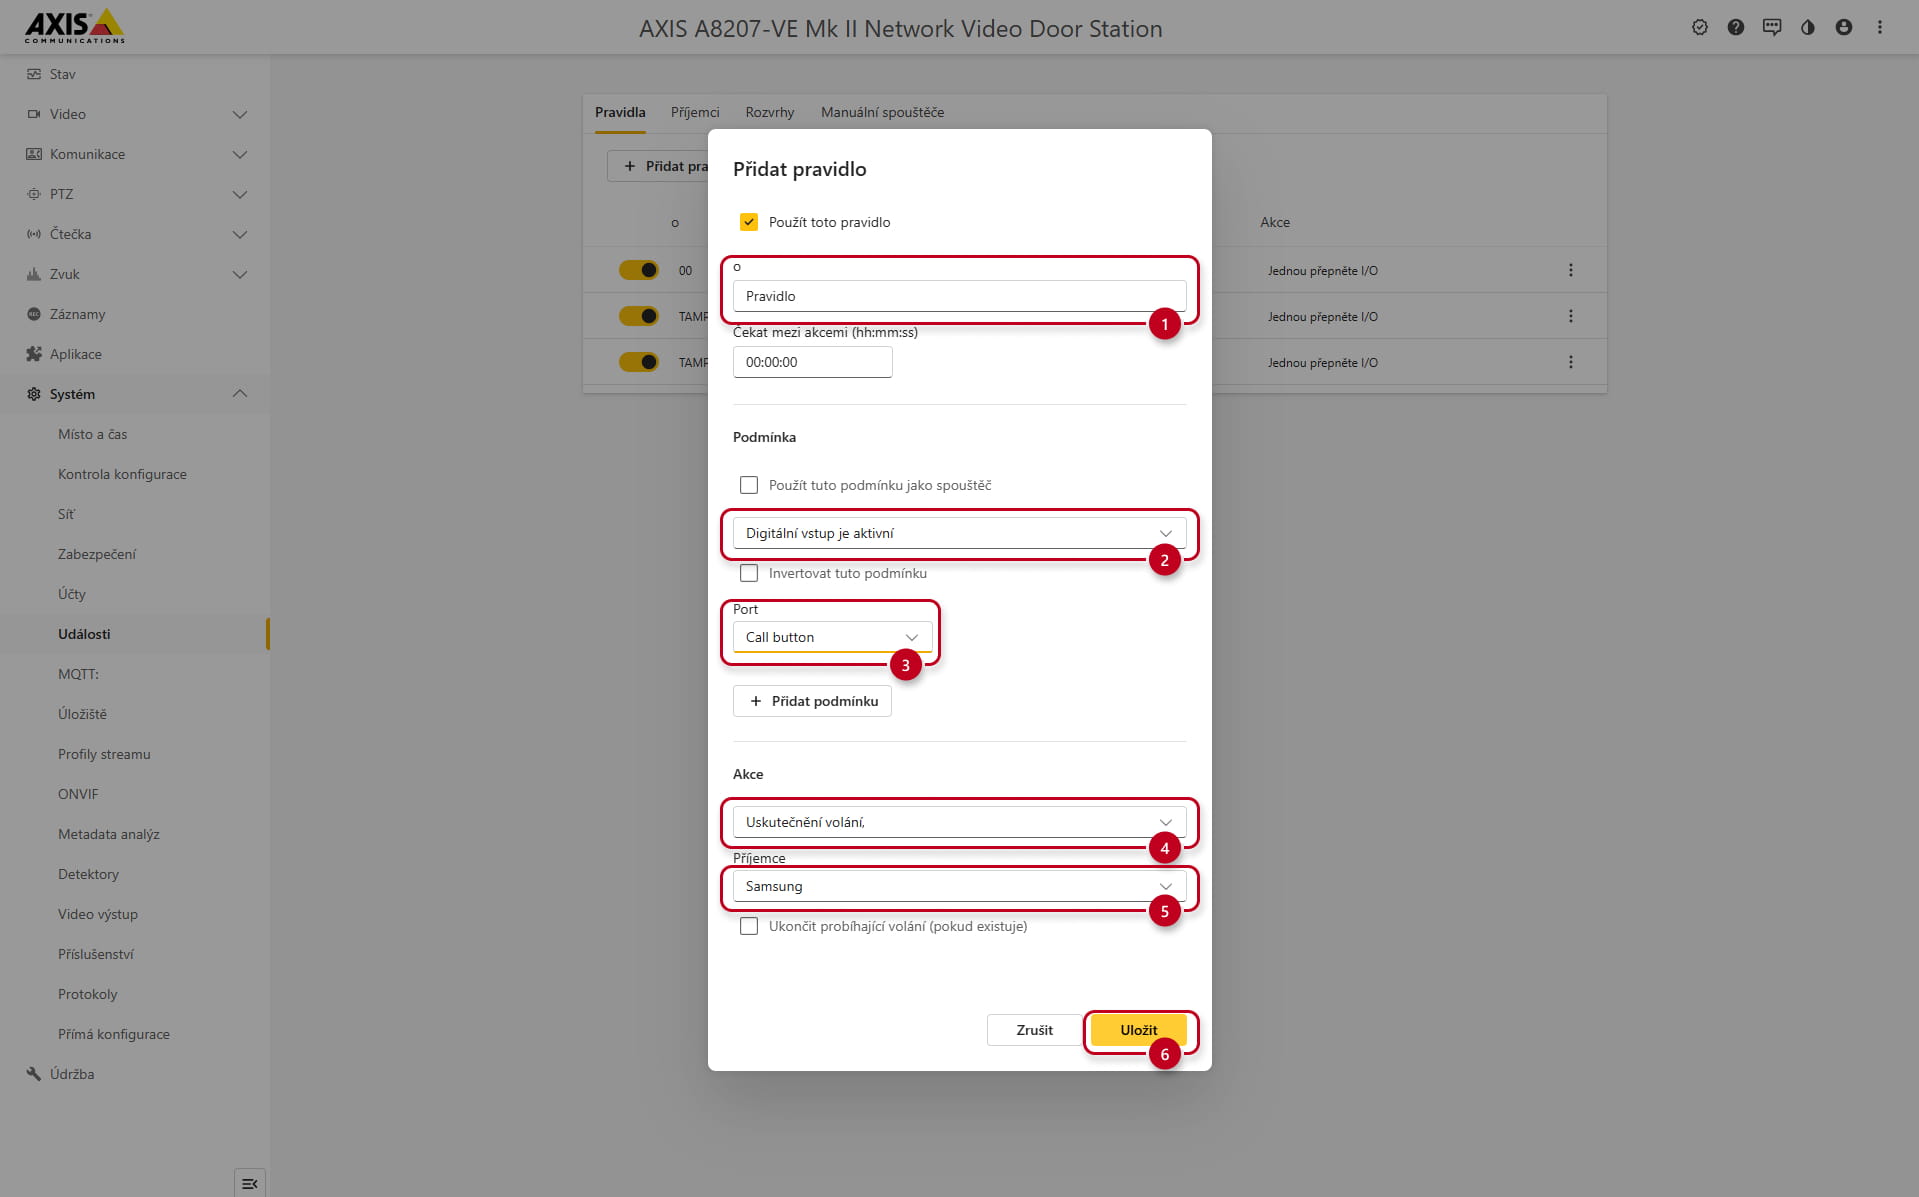Toggle Použít toto pravidlo checkbox
Screen dimensions: 1919x1197
tap(749, 222)
